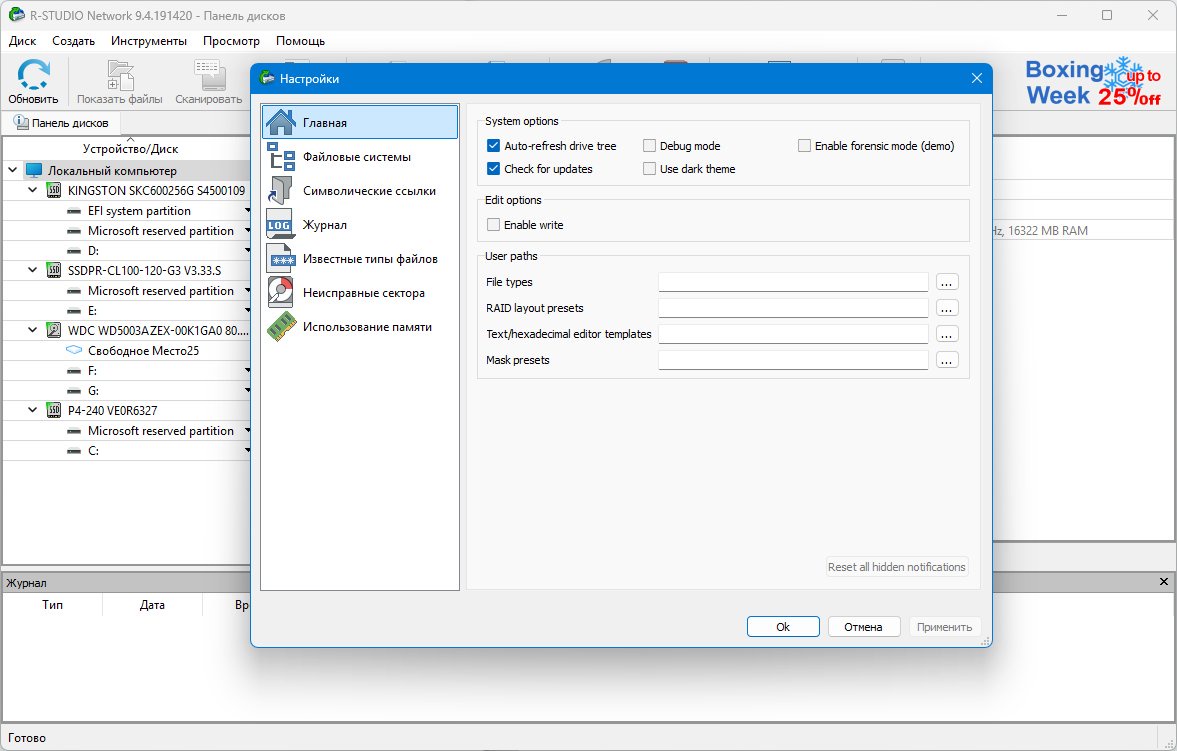Viewport: 1177px width, 751px height.
Task: Switch to the Панель дисков tab
Action: coord(61,123)
